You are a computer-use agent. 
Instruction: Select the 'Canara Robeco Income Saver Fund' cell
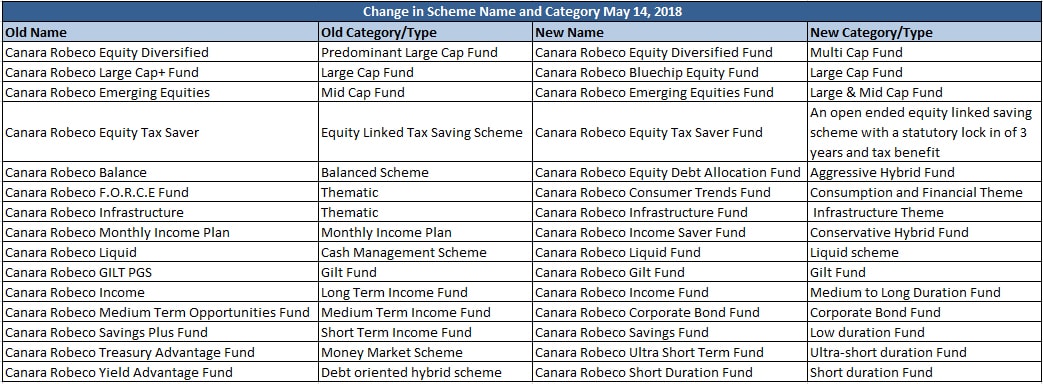tap(670, 232)
